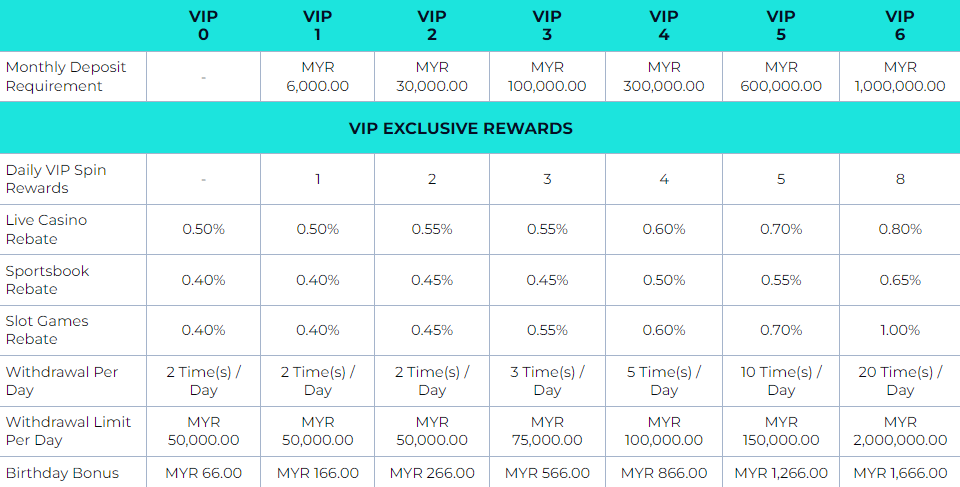Select the Birthday Bonus row label

pyautogui.click(x=62, y=473)
